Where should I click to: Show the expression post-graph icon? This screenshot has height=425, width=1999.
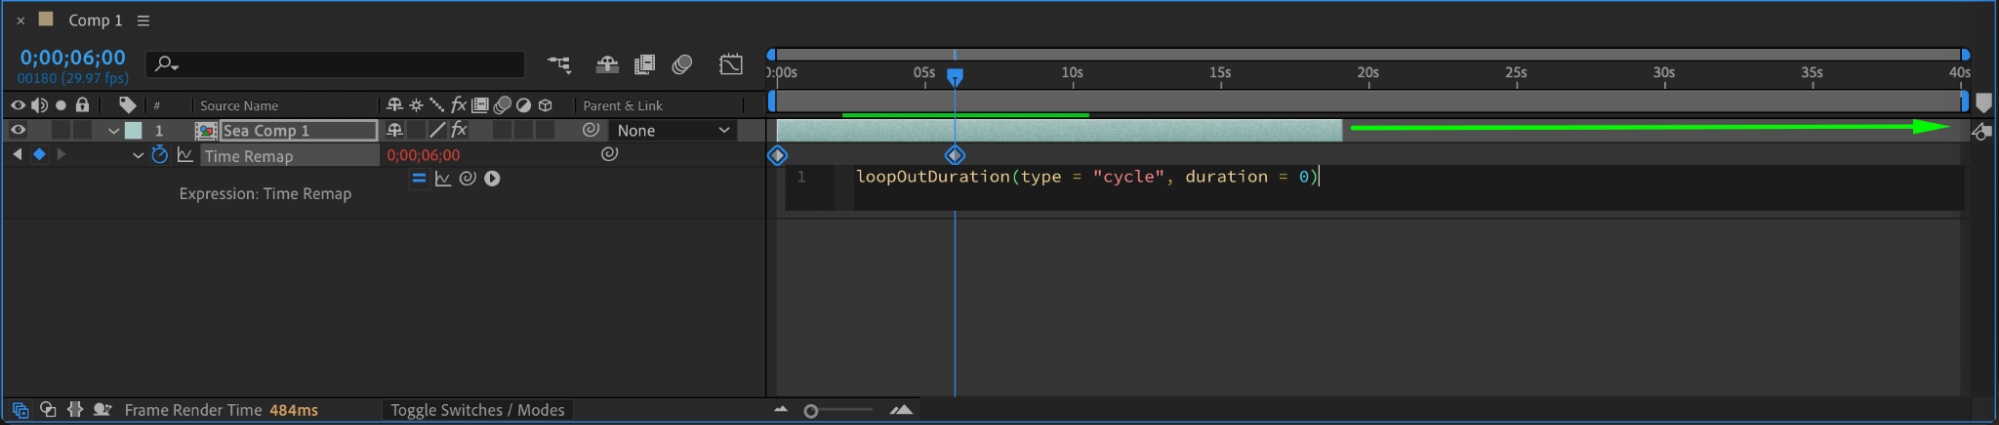(x=443, y=179)
